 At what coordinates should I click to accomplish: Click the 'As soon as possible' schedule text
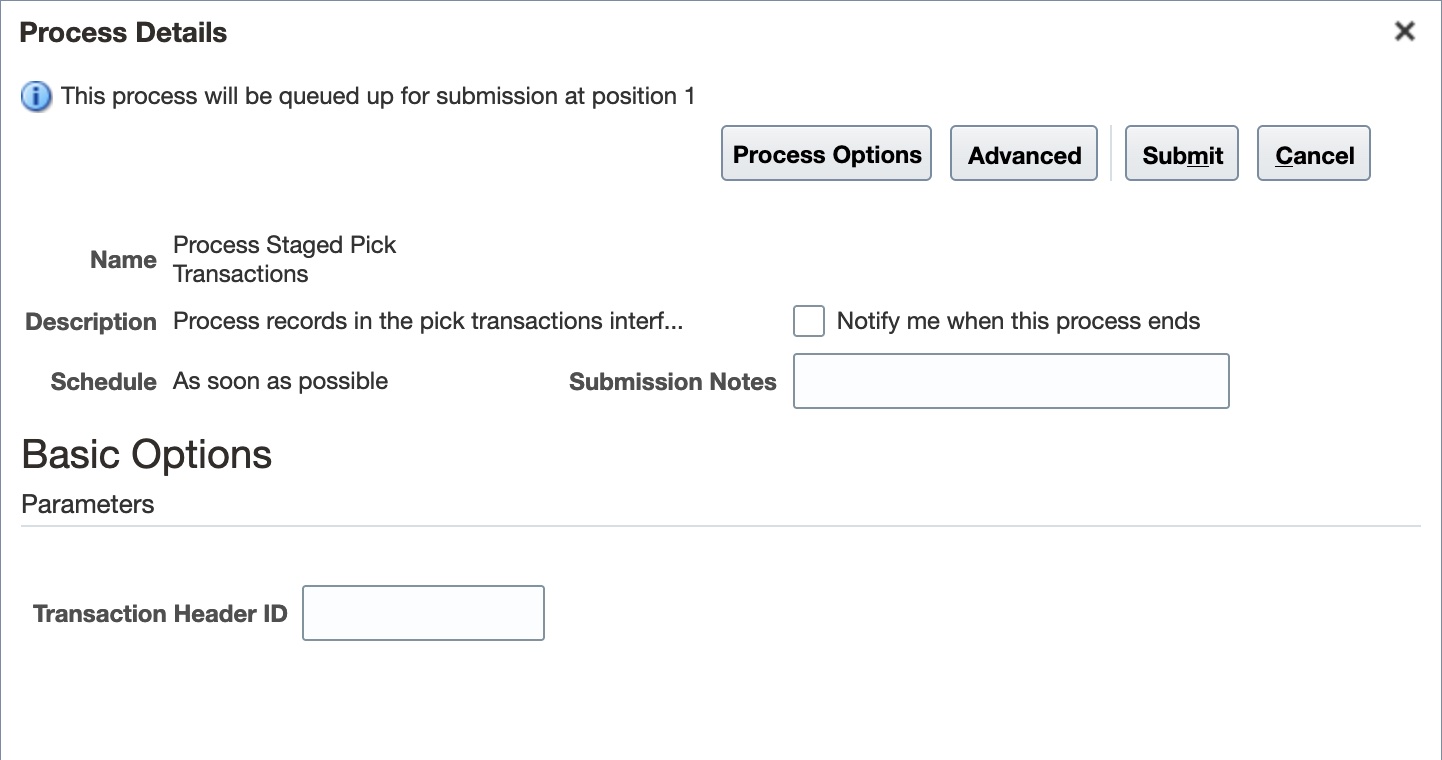tap(280, 381)
